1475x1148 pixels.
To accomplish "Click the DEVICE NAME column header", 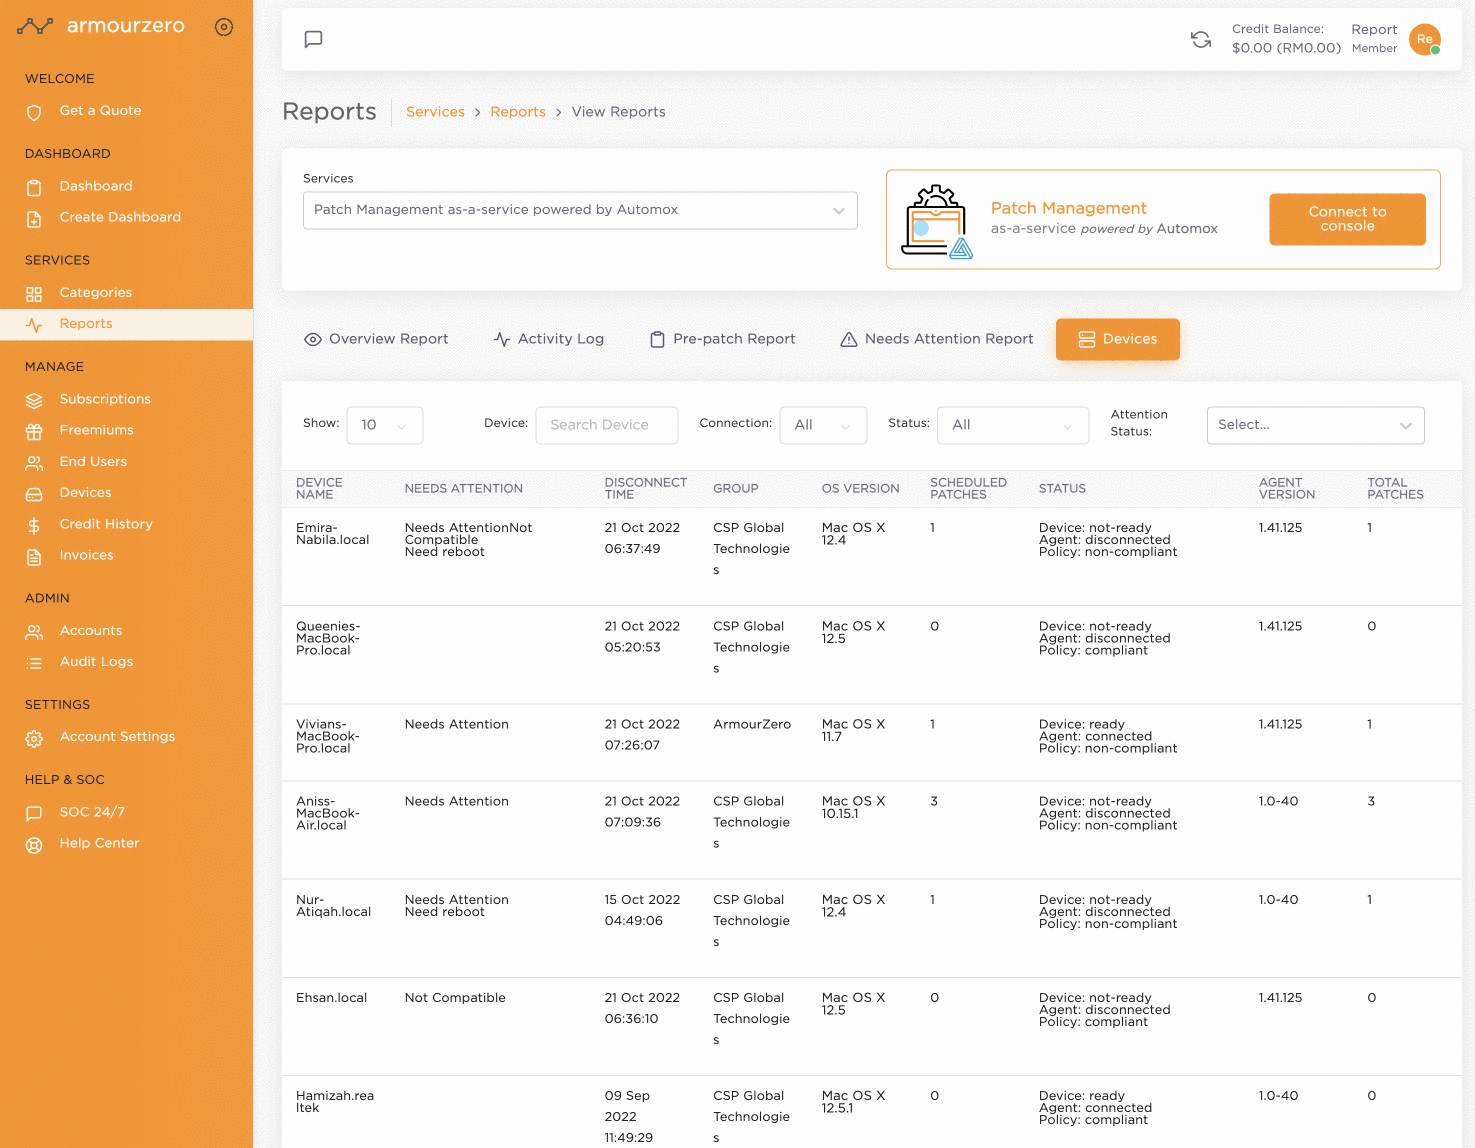I will pyautogui.click(x=319, y=488).
